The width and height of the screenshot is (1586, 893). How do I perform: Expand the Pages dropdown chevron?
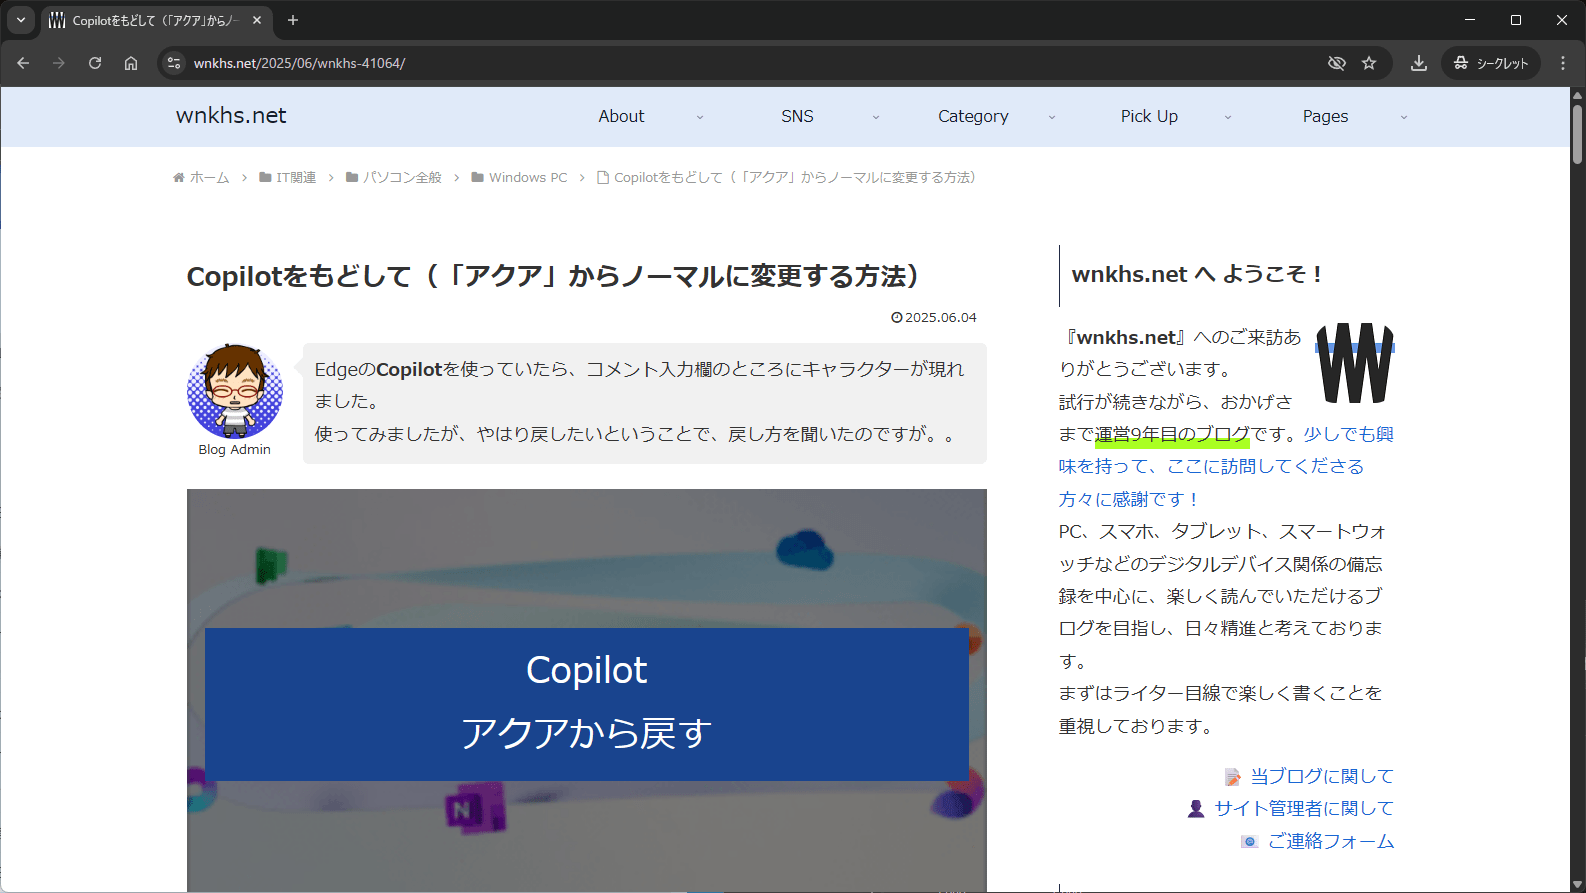click(1404, 117)
